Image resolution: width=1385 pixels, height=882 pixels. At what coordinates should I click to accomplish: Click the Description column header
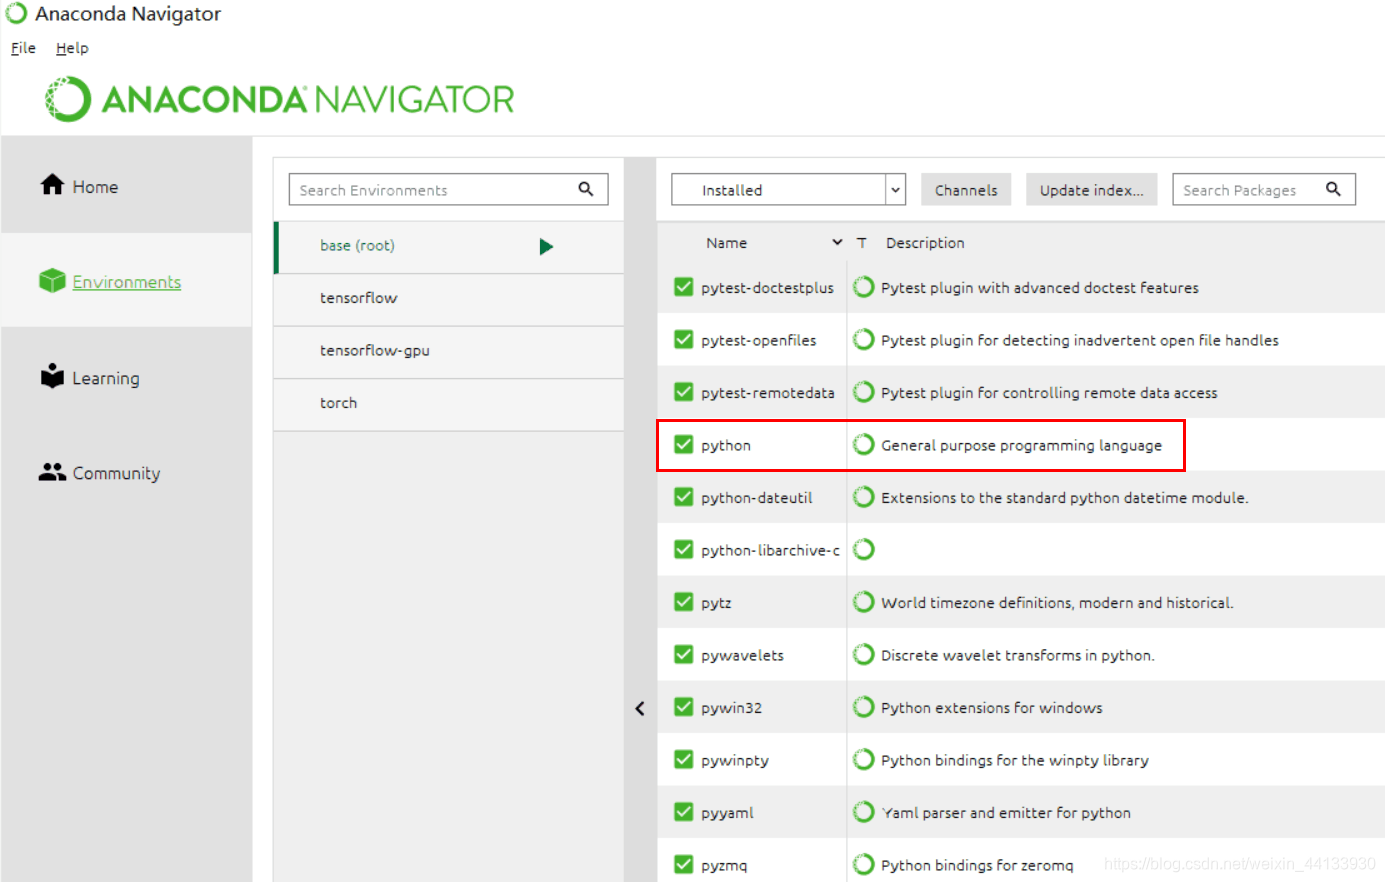point(925,243)
